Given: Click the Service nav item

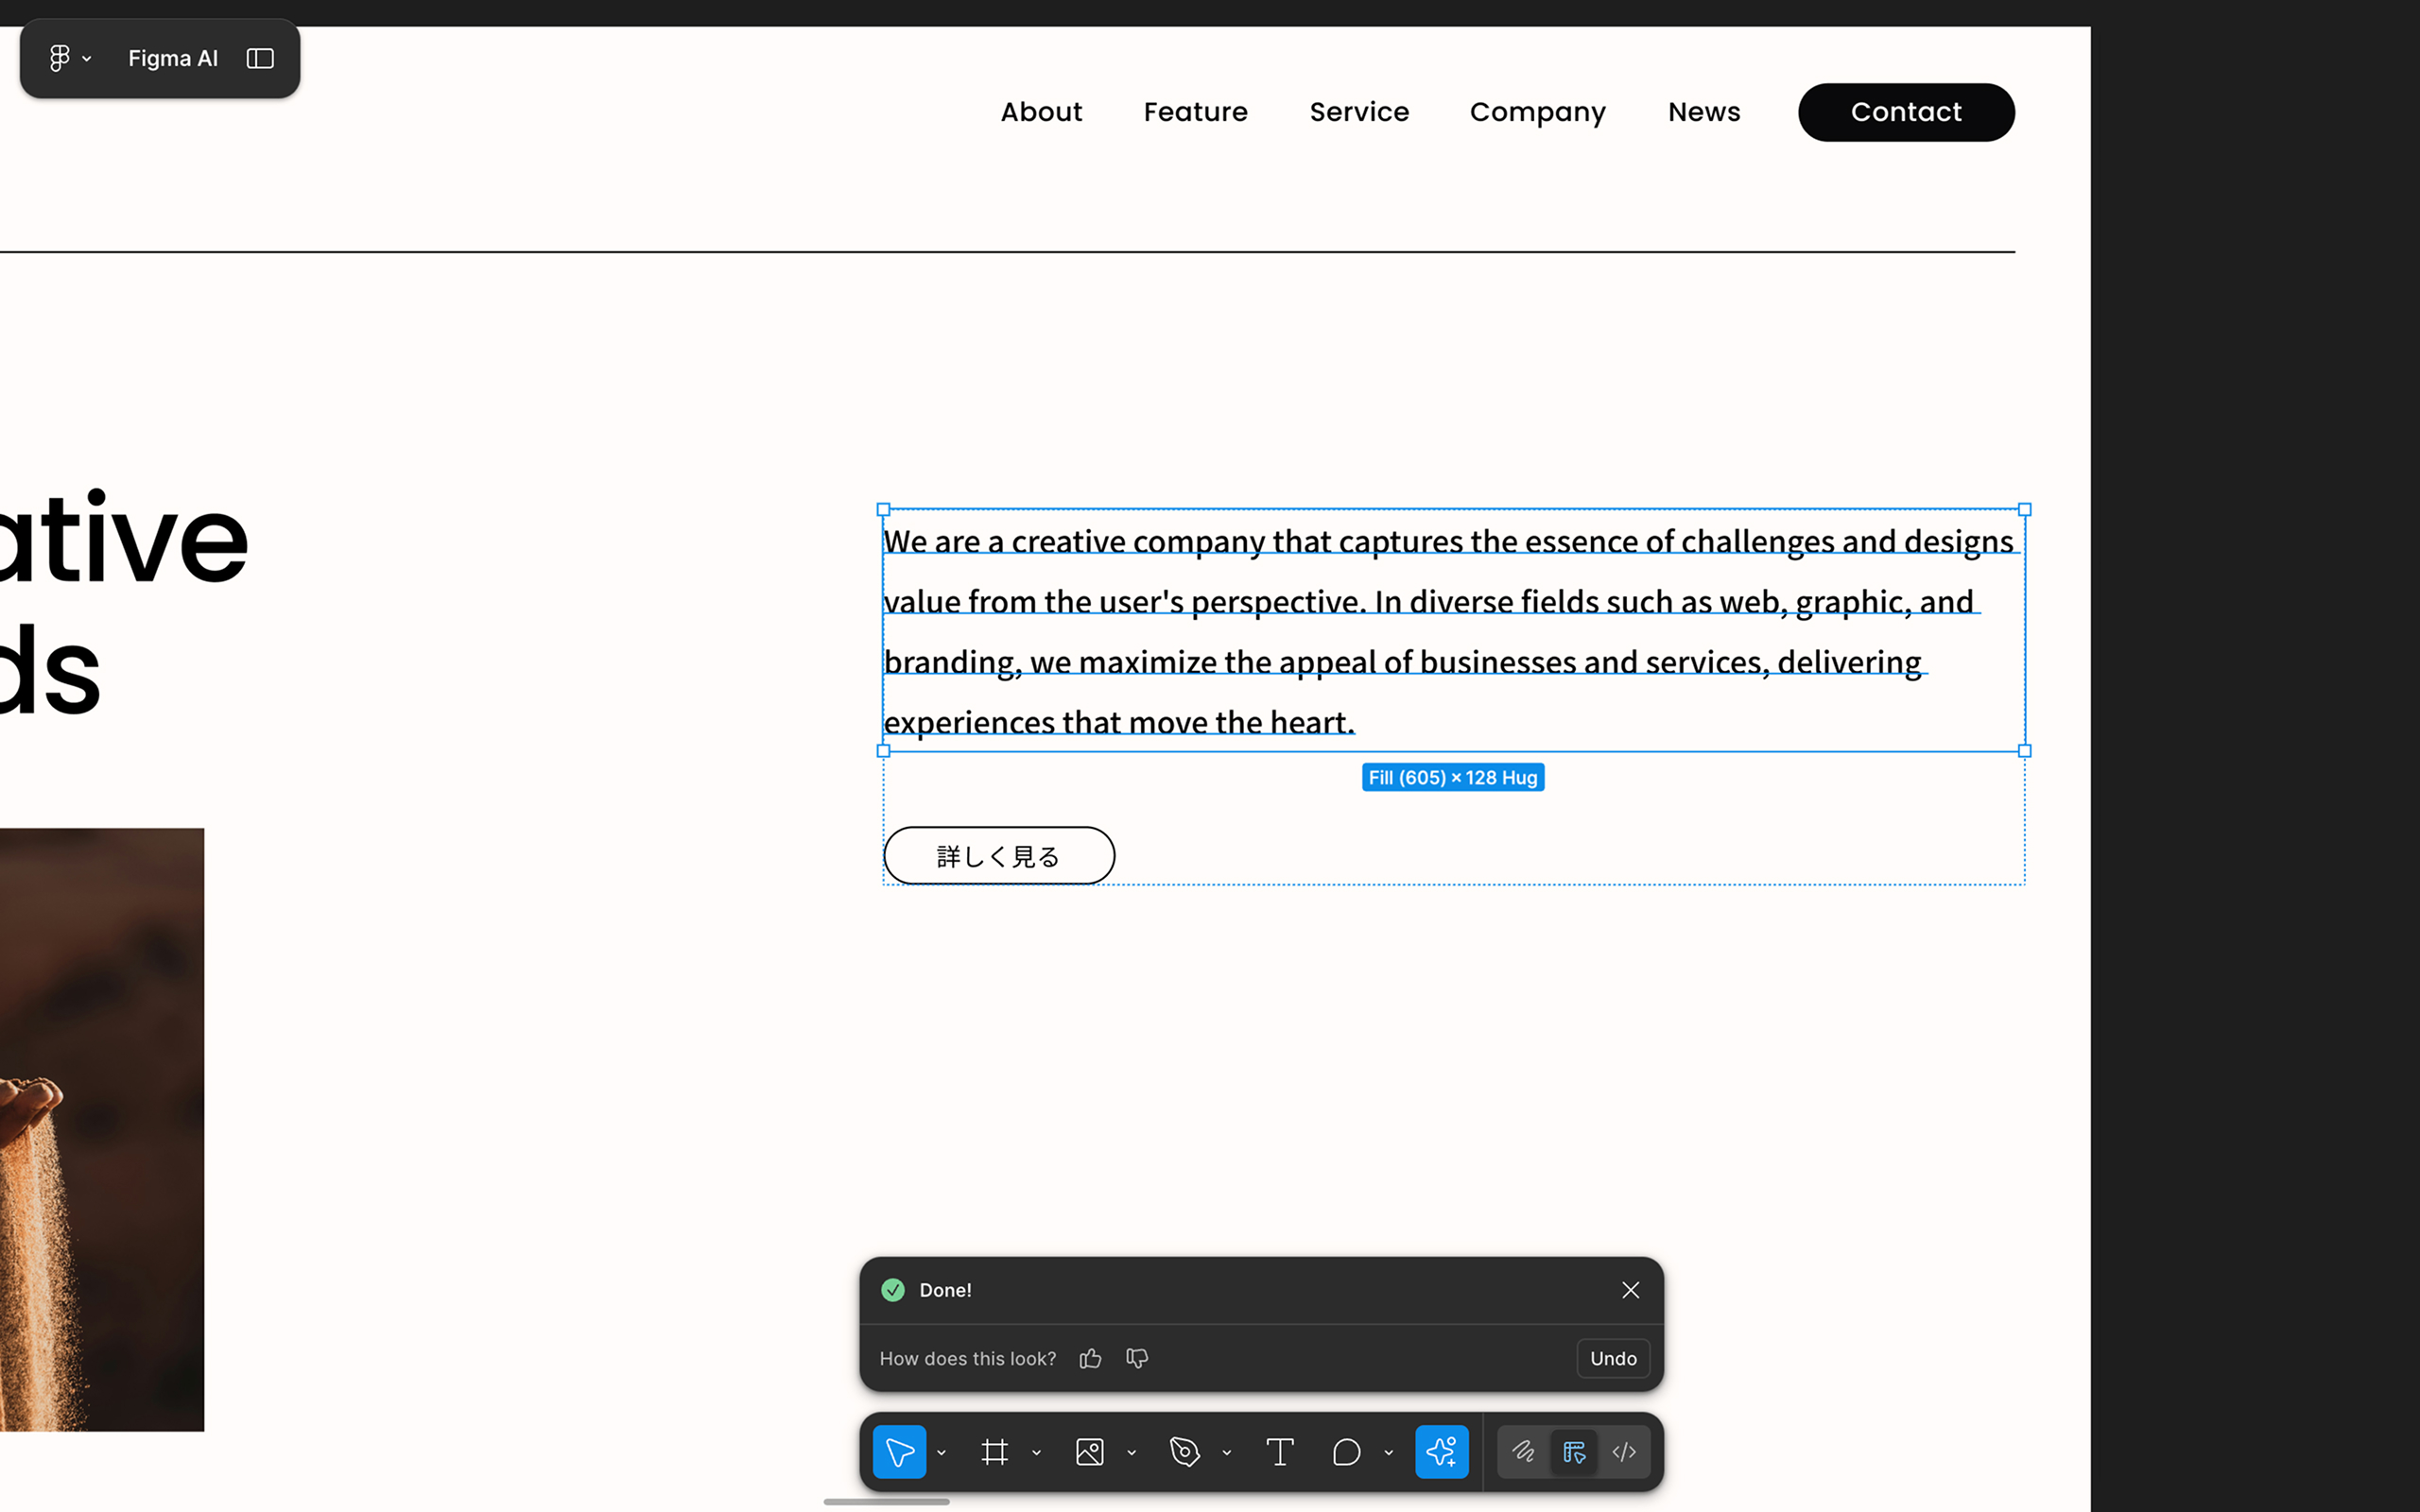Looking at the screenshot, I should pos(1359,112).
